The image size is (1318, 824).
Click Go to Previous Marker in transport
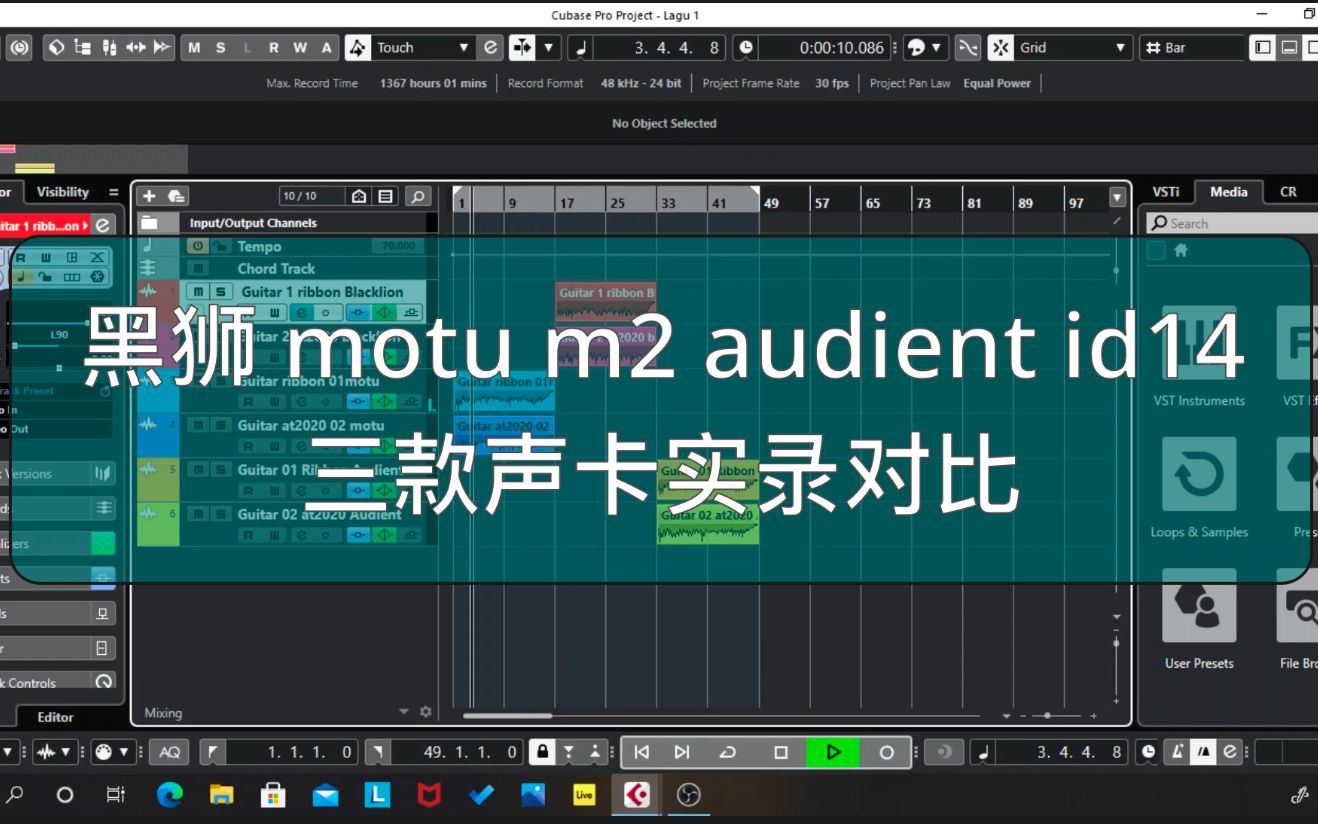click(x=642, y=752)
